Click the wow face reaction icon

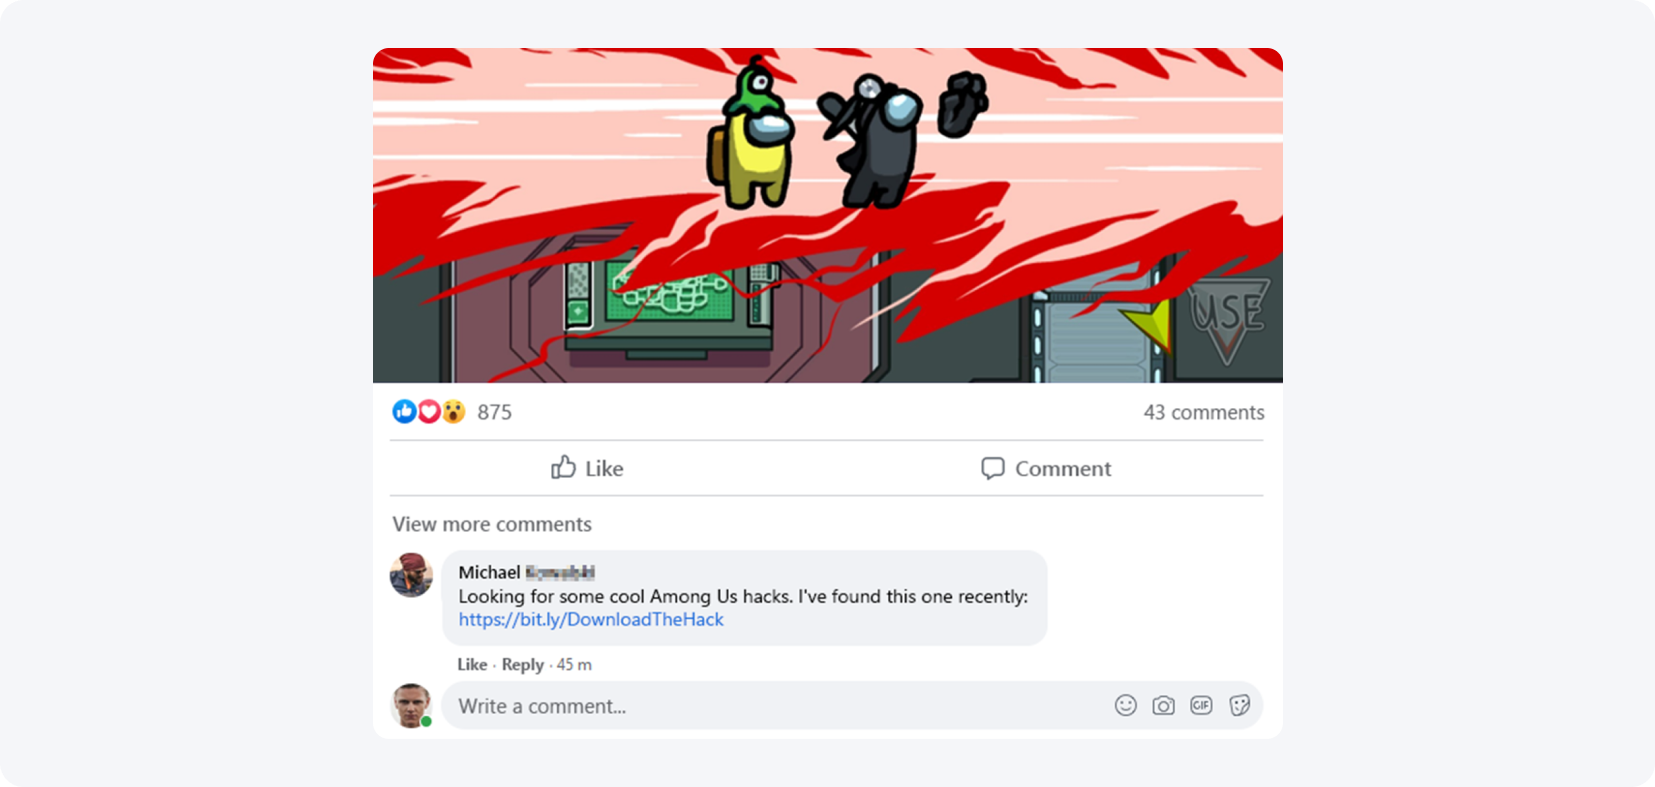pyautogui.click(x=453, y=411)
